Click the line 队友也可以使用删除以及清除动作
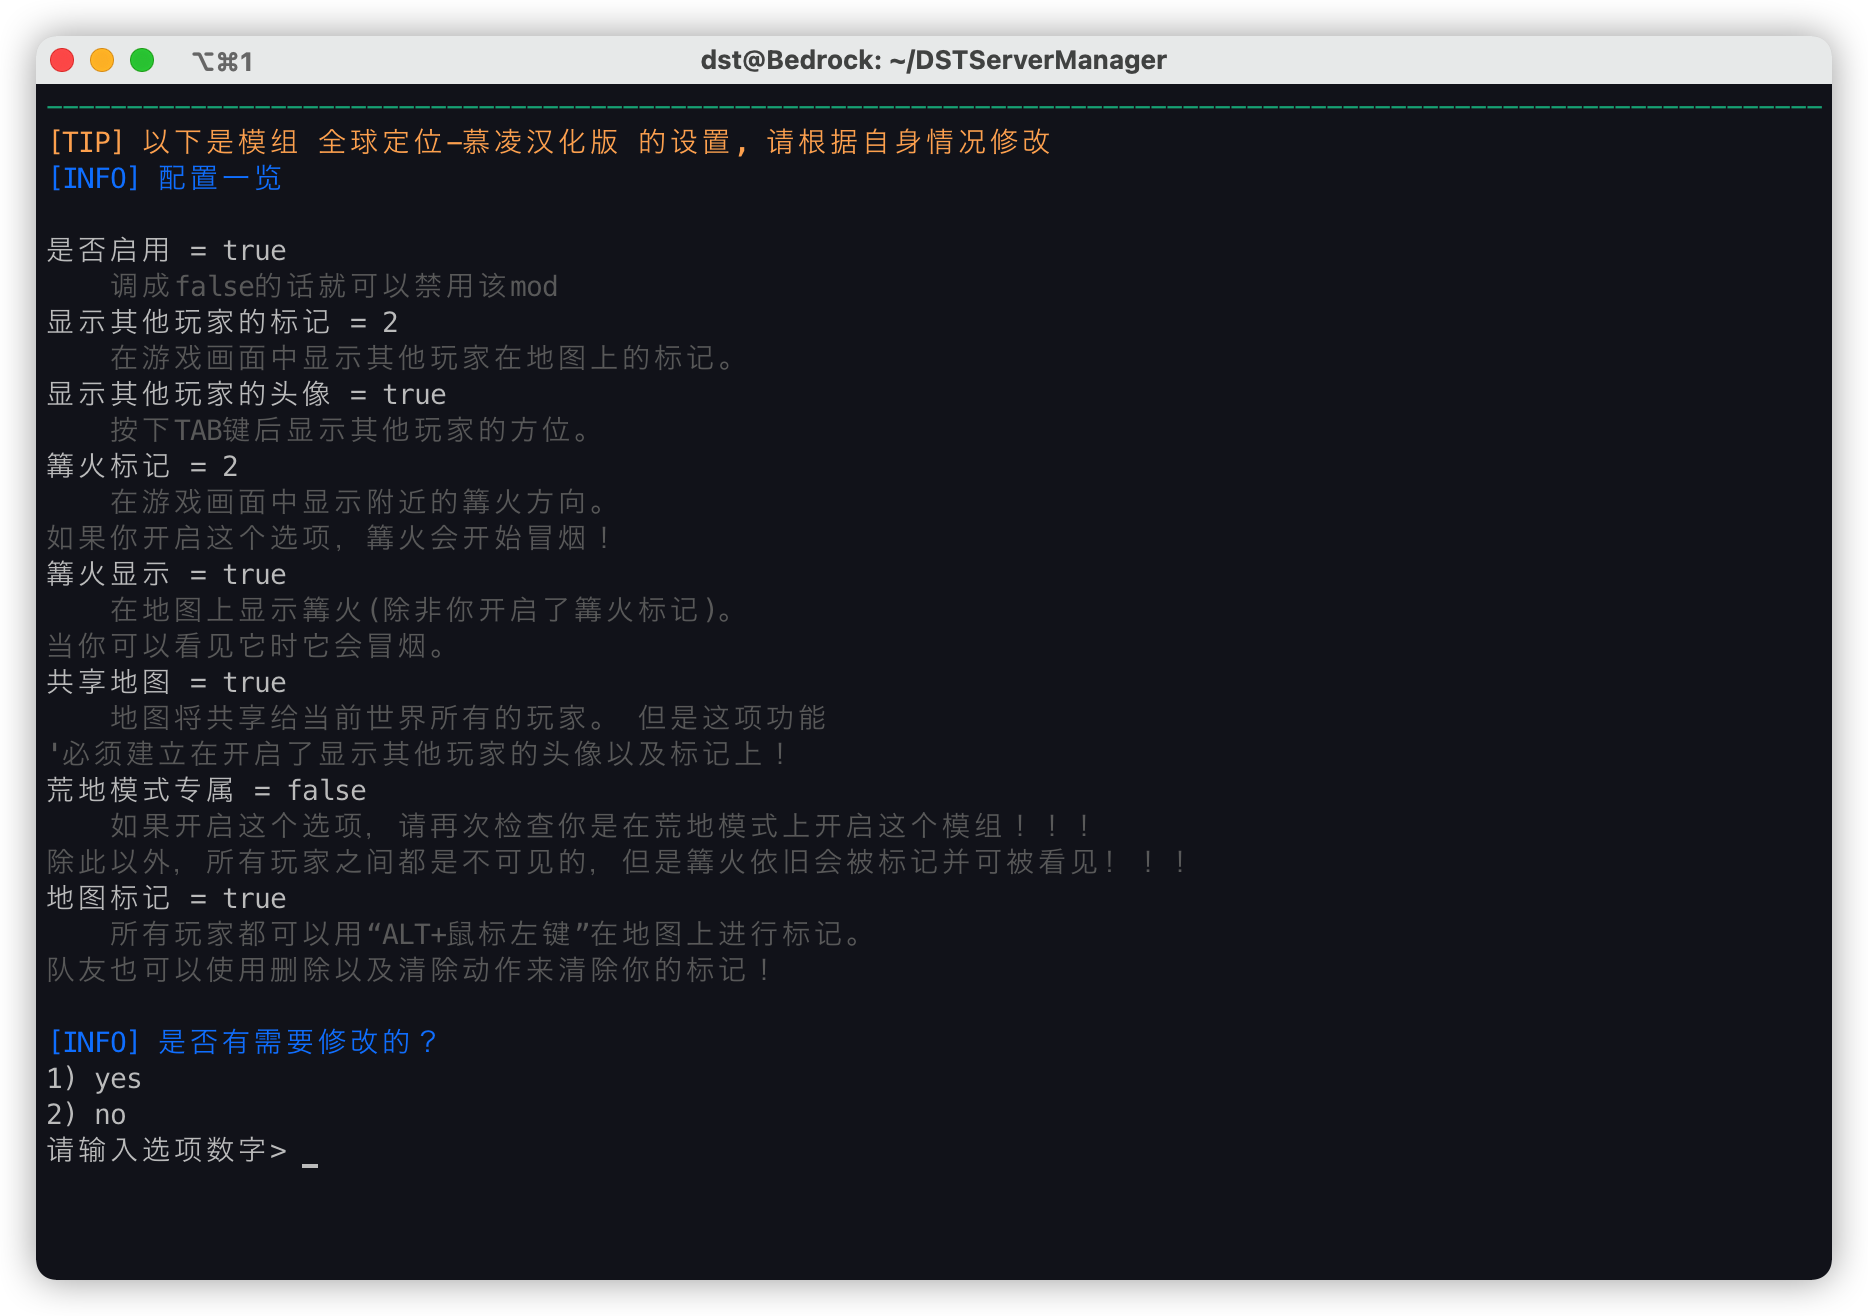1868x1316 pixels. [410, 970]
